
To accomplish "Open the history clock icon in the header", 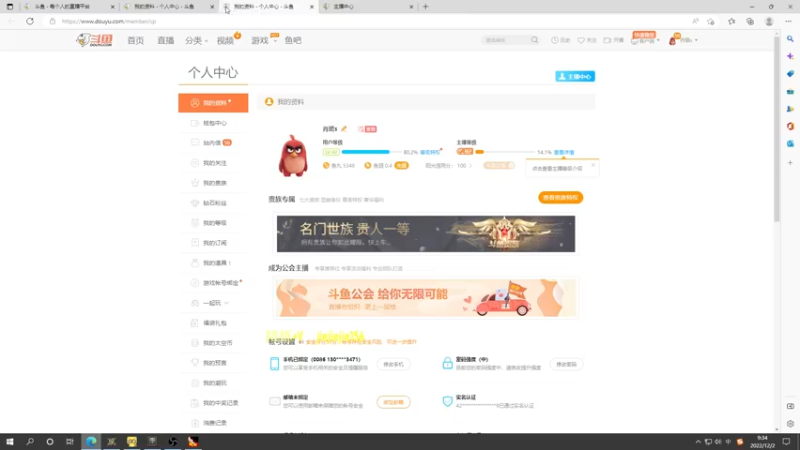I will point(555,40).
